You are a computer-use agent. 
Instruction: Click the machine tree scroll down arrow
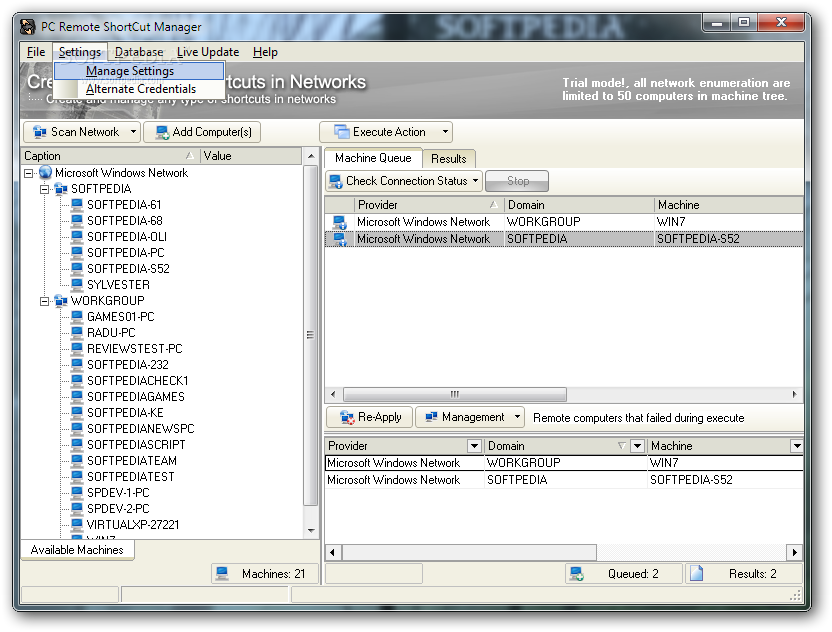point(311,531)
